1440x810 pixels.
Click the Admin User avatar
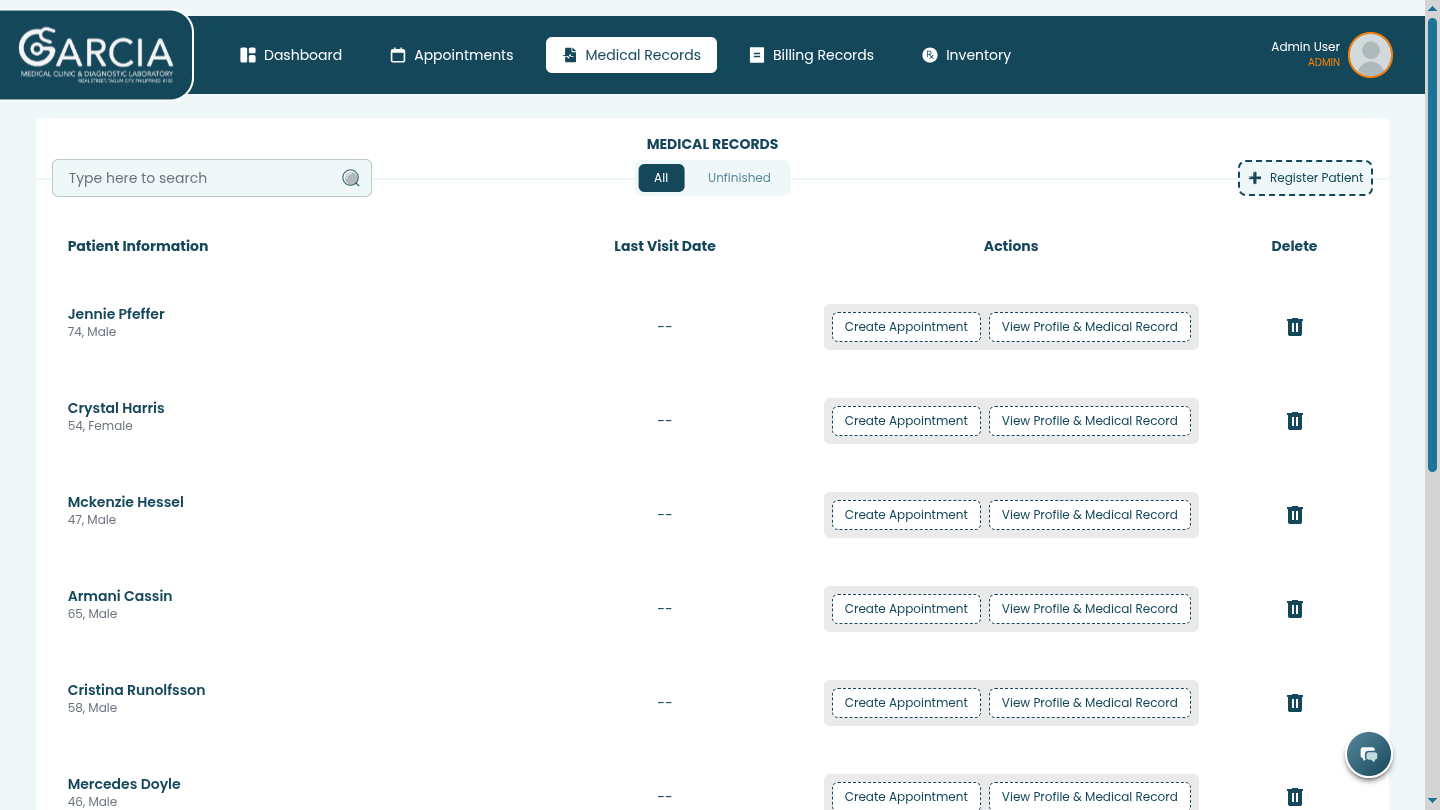1370,55
